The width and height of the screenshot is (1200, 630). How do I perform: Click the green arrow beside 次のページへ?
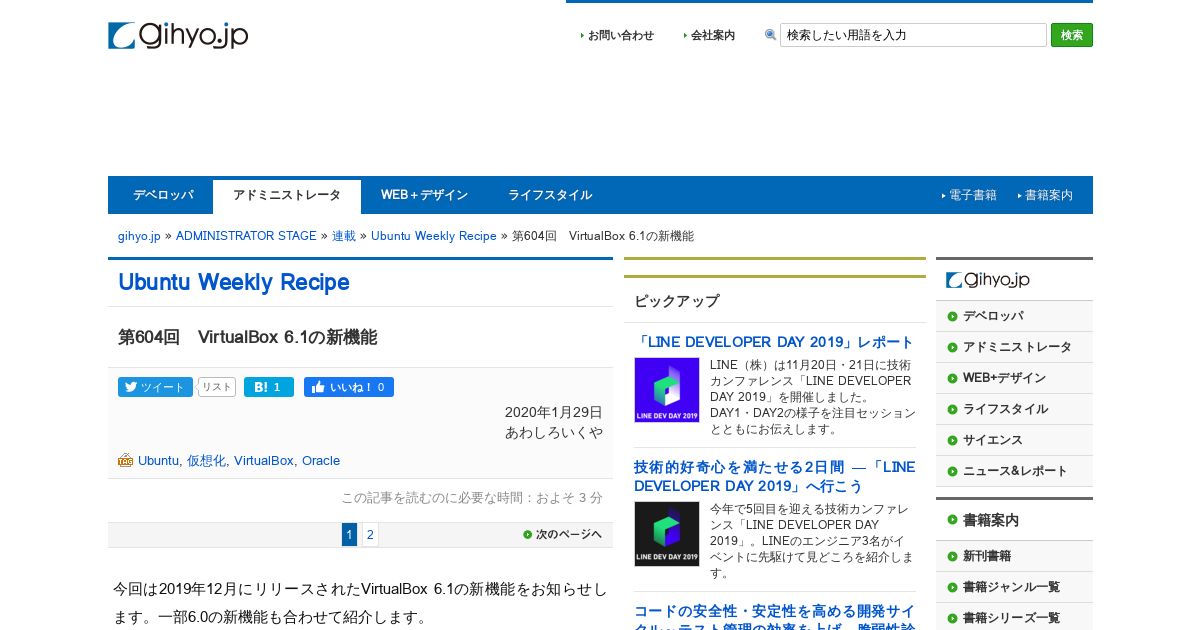pyautogui.click(x=528, y=535)
